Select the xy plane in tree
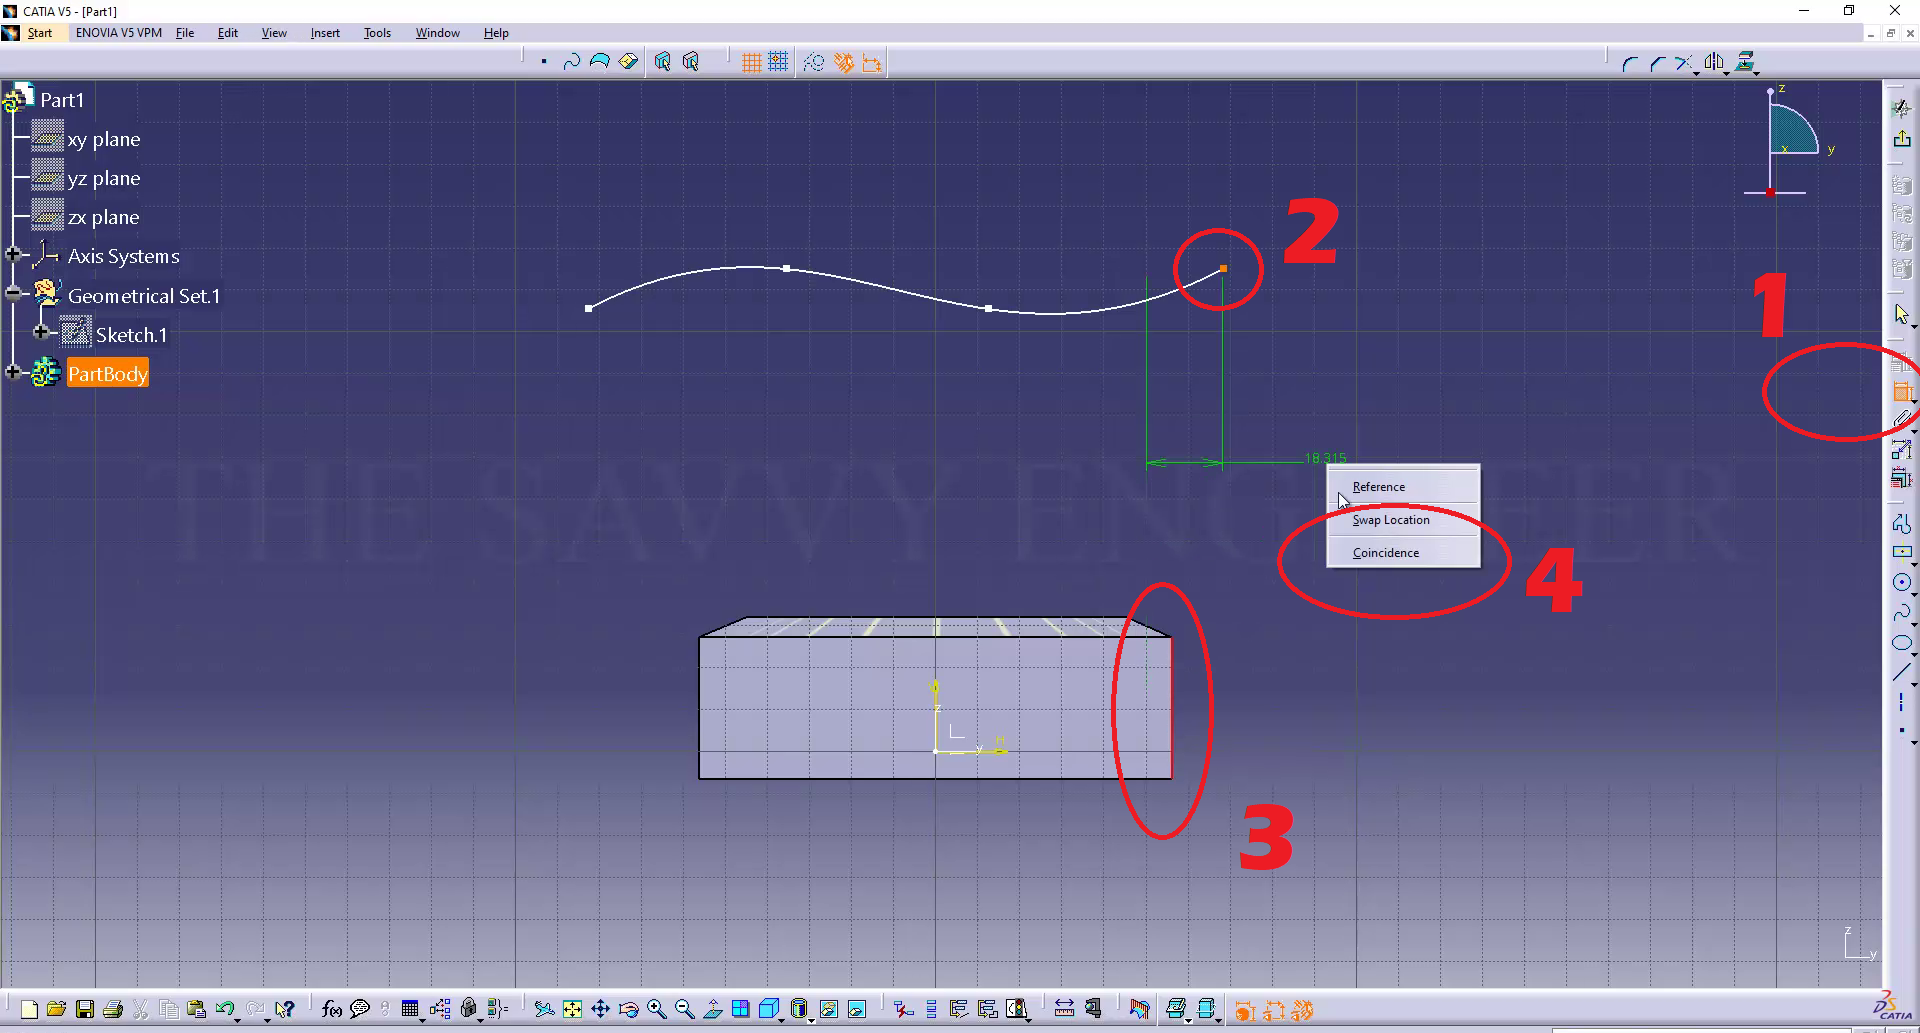The height and width of the screenshot is (1033, 1920). tap(103, 140)
